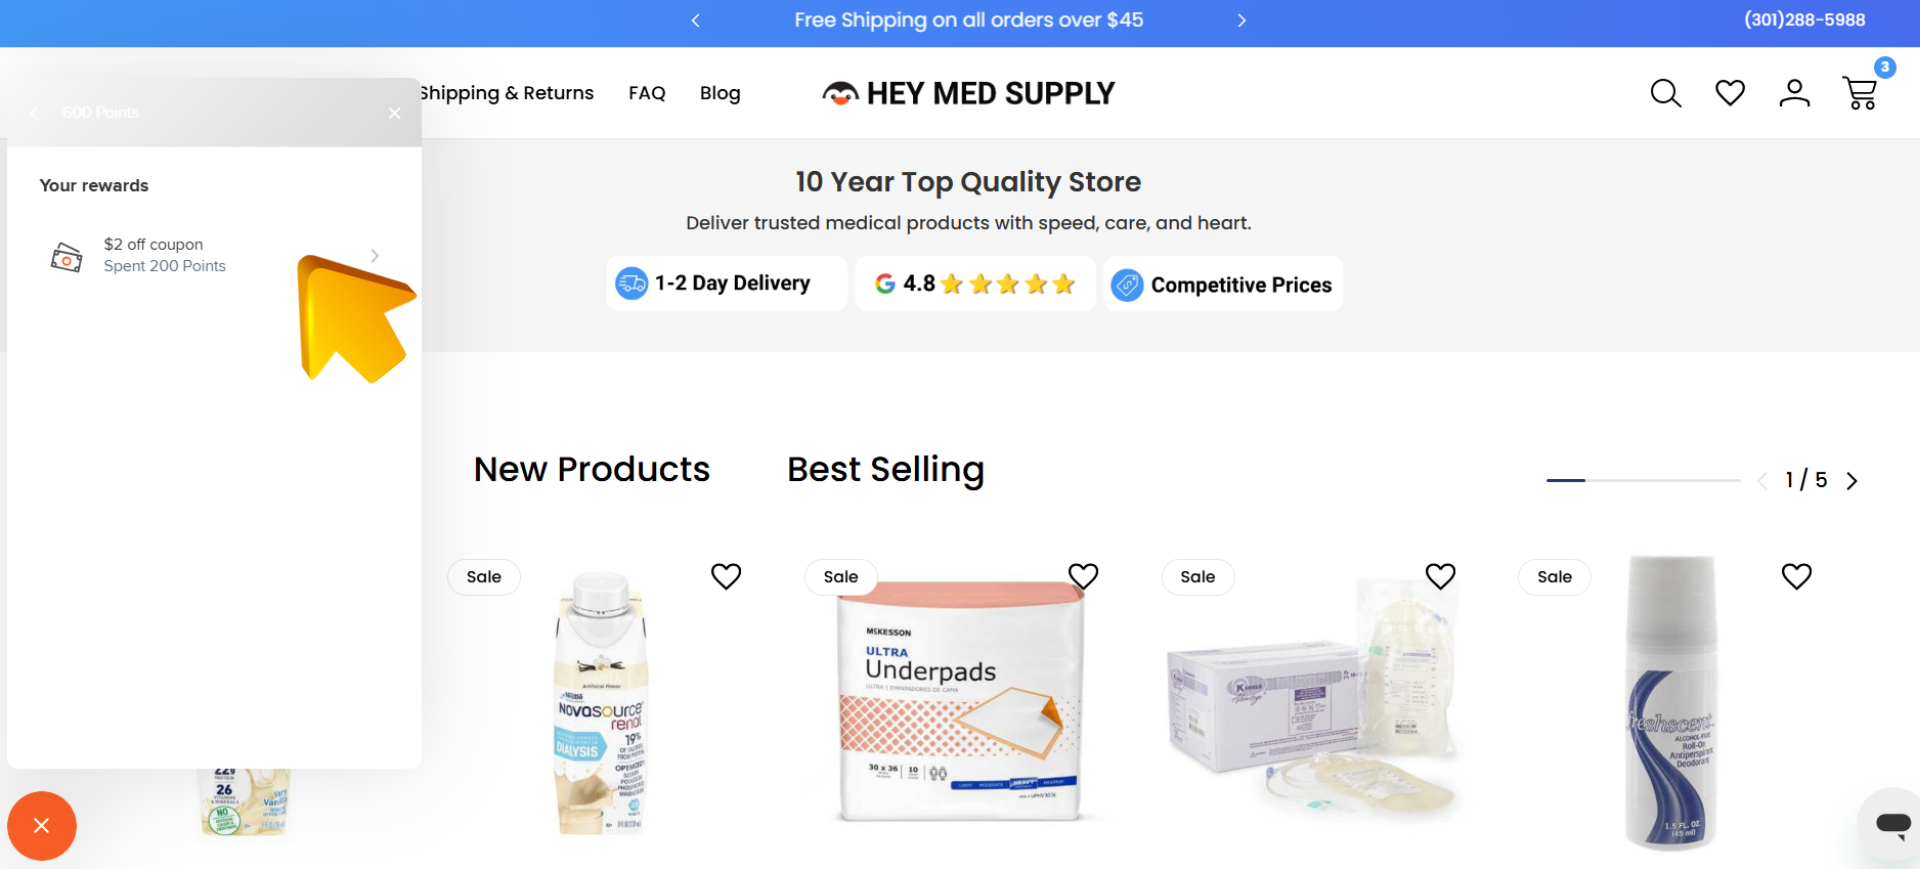This screenshot has width=1920, height=869.
Task: Open the account profile icon
Action: tap(1795, 93)
